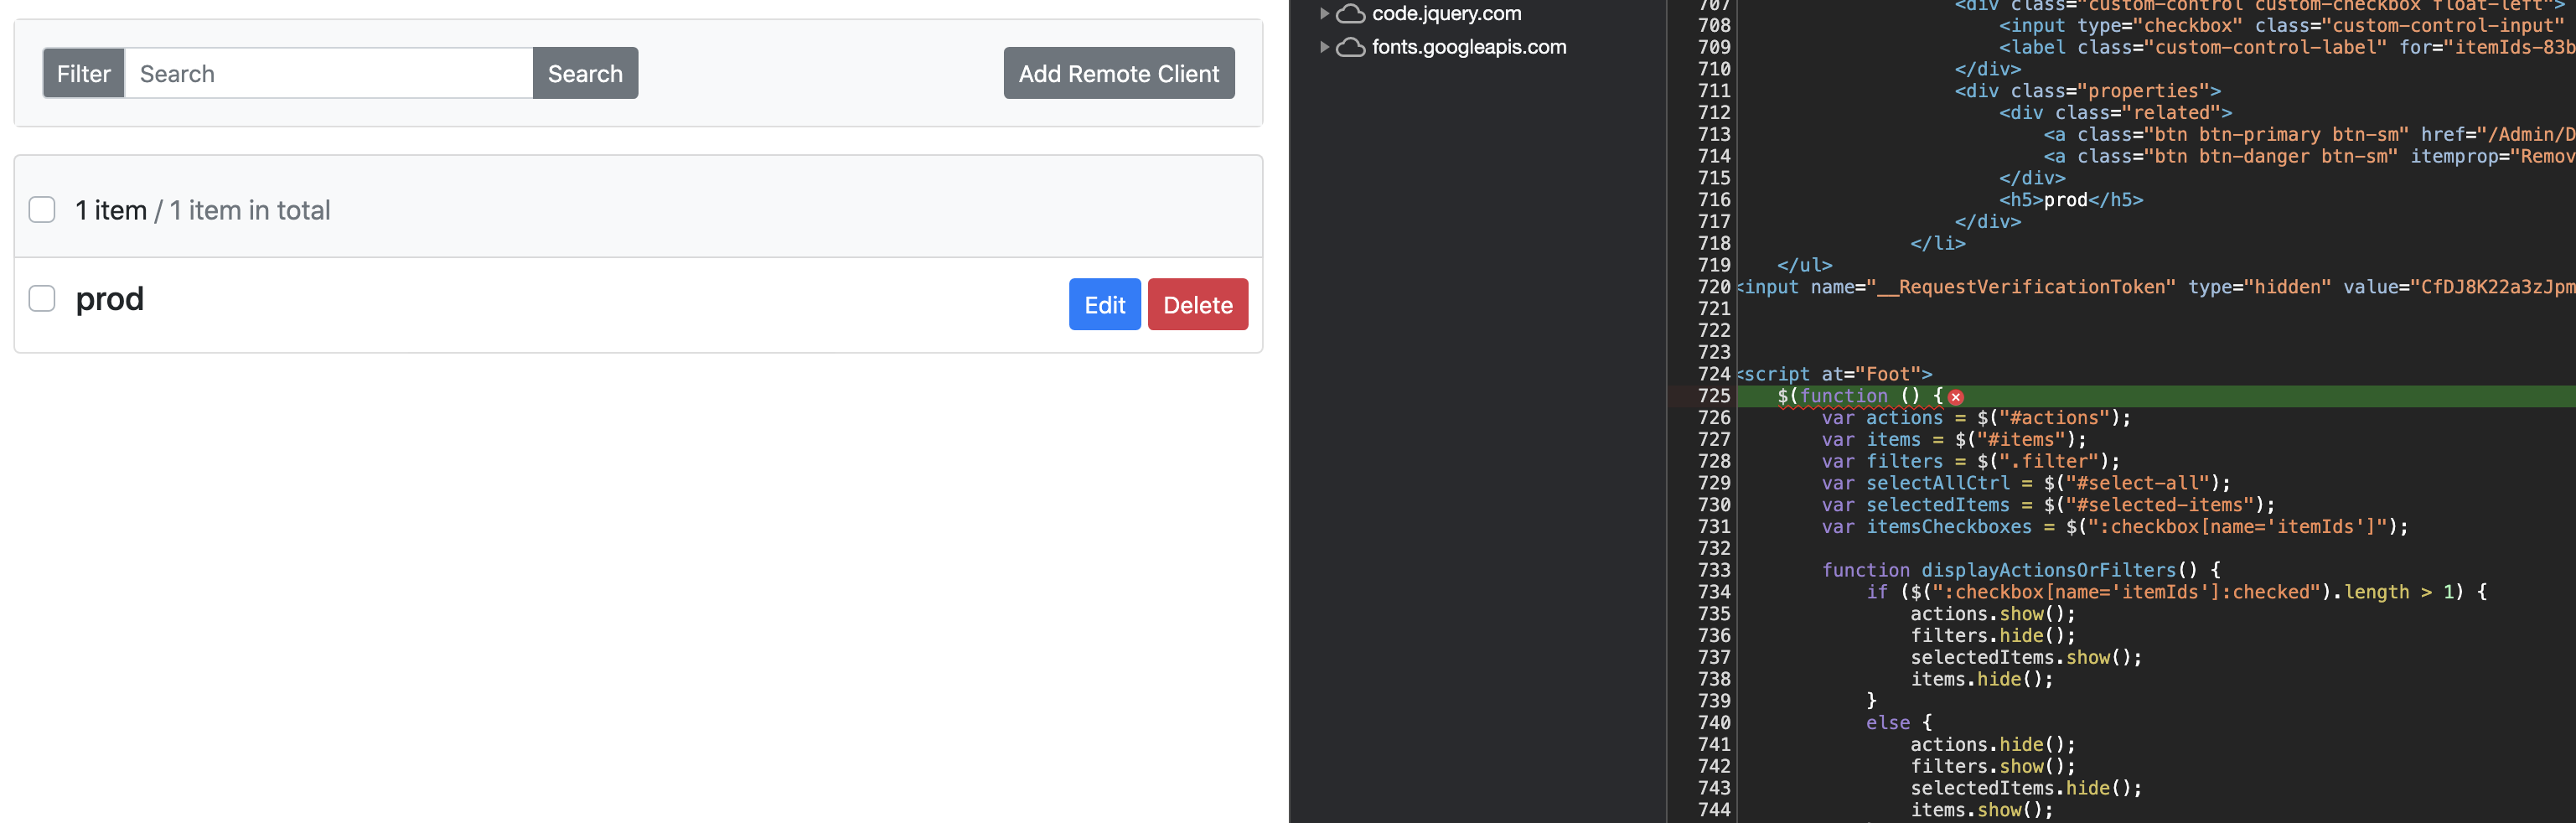Click line number 734 in the gutter
The width and height of the screenshot is (2576, 823).
[x=1713, y=592]
